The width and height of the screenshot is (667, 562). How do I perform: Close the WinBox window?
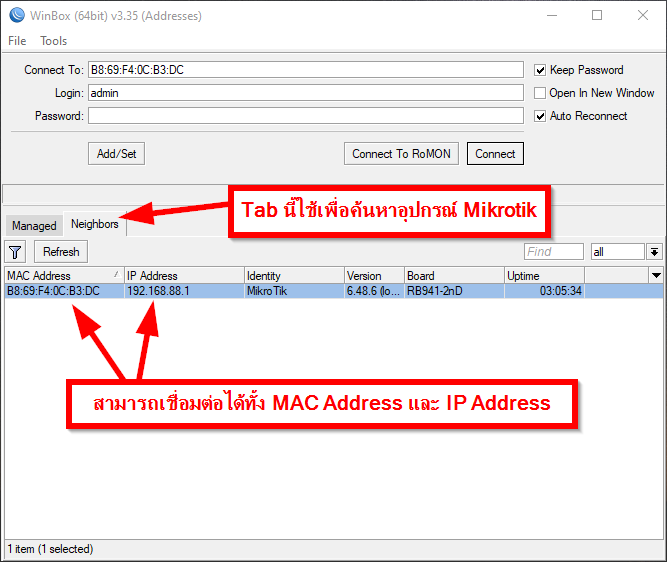(643, 15)
